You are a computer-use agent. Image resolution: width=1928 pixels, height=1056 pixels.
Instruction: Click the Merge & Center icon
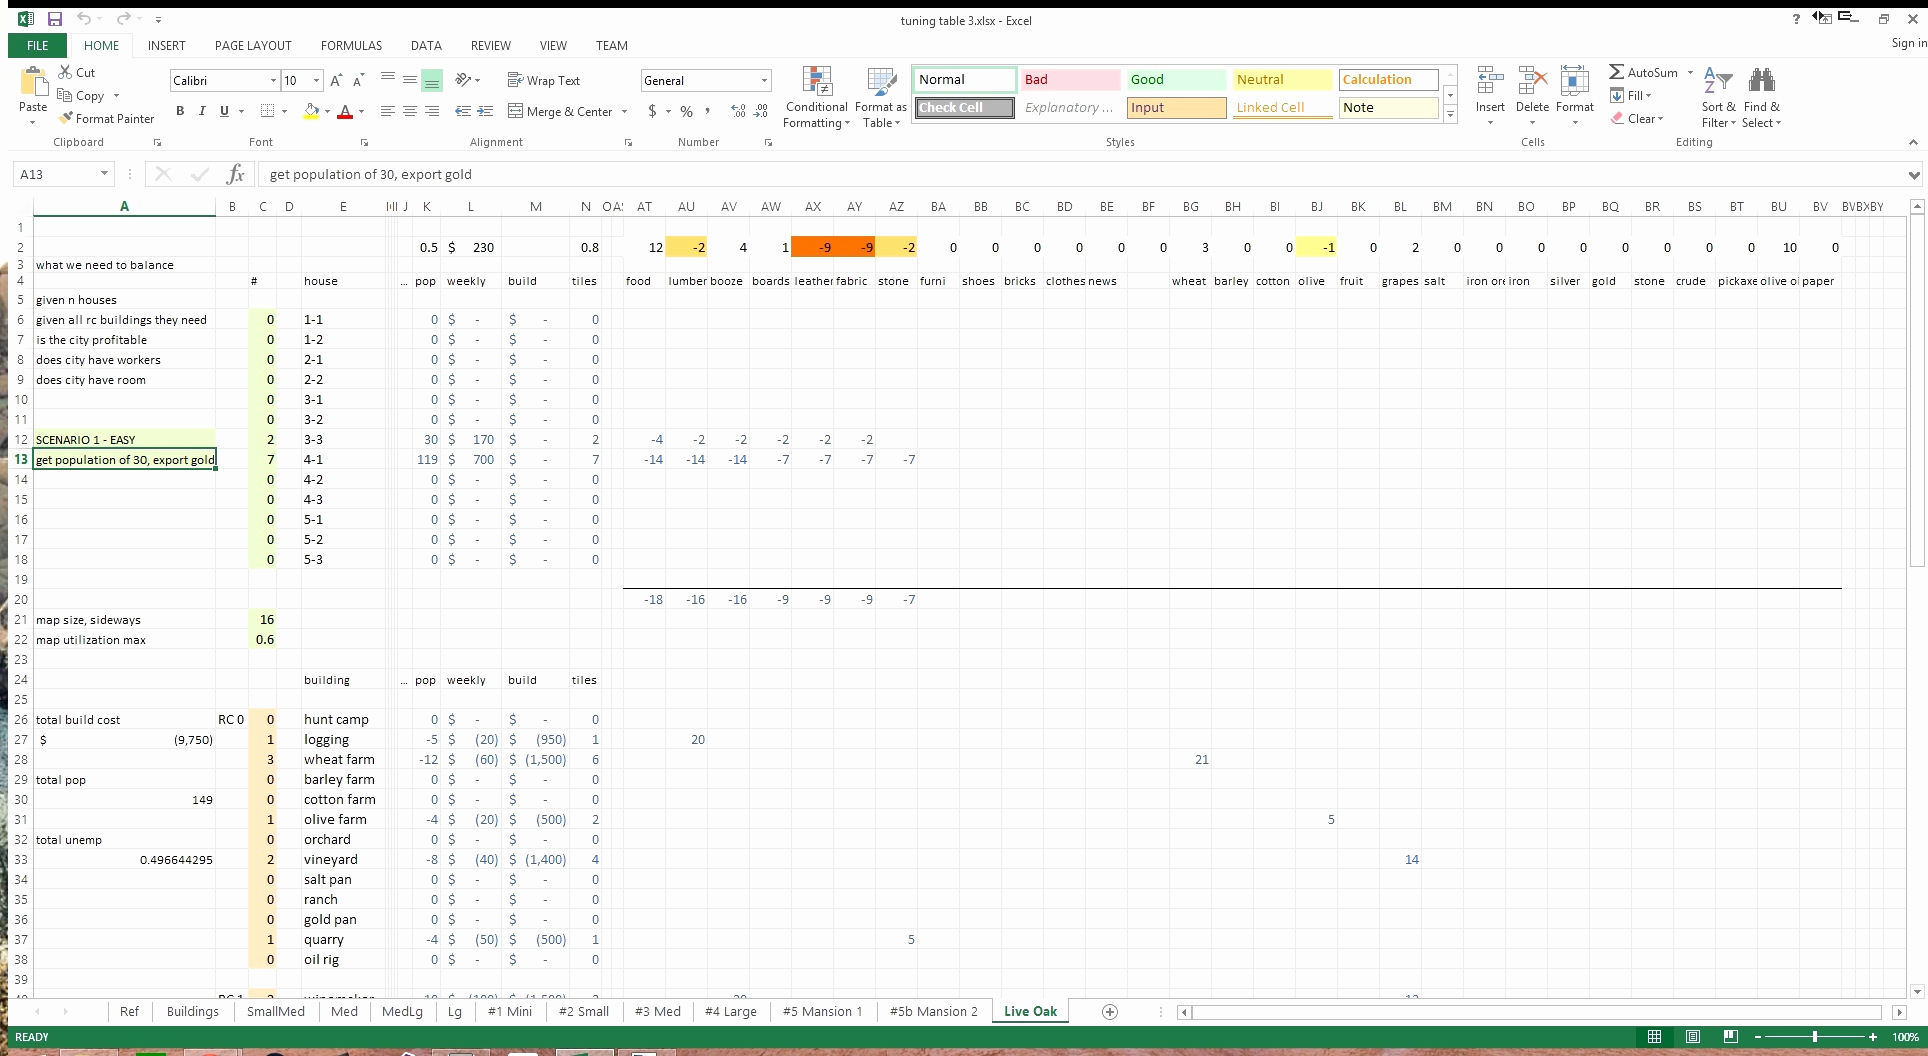516,111
